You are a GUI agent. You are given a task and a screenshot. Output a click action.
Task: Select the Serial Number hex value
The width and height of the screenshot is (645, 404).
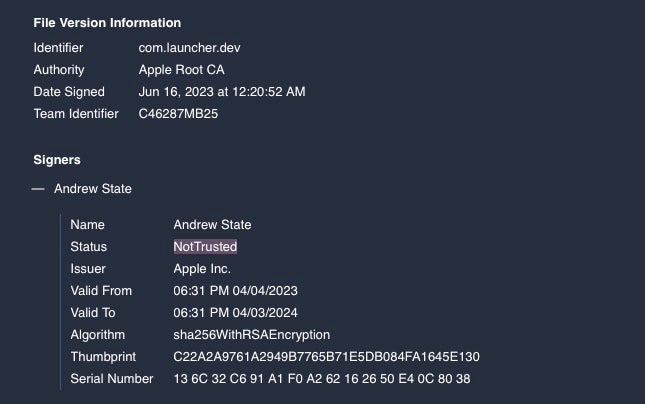[x=321, y=379]
